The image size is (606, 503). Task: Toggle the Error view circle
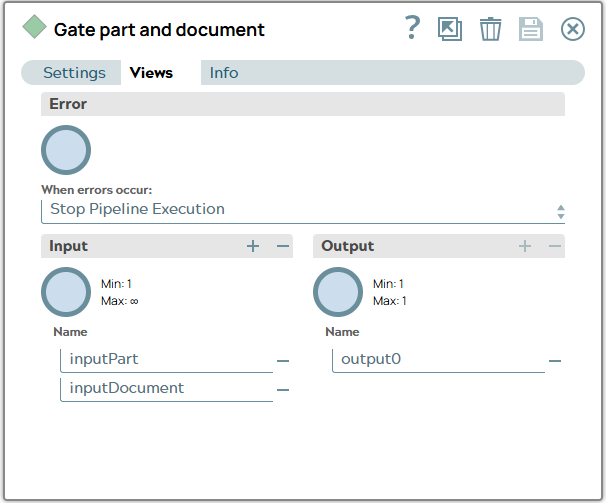pyautogui.click(x=66, y=150)
